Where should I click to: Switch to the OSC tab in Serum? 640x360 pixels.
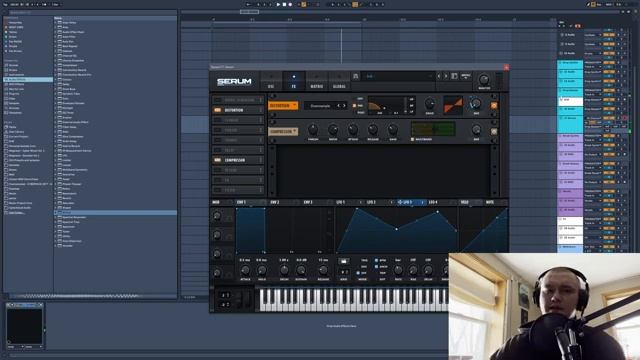[271, 81]
